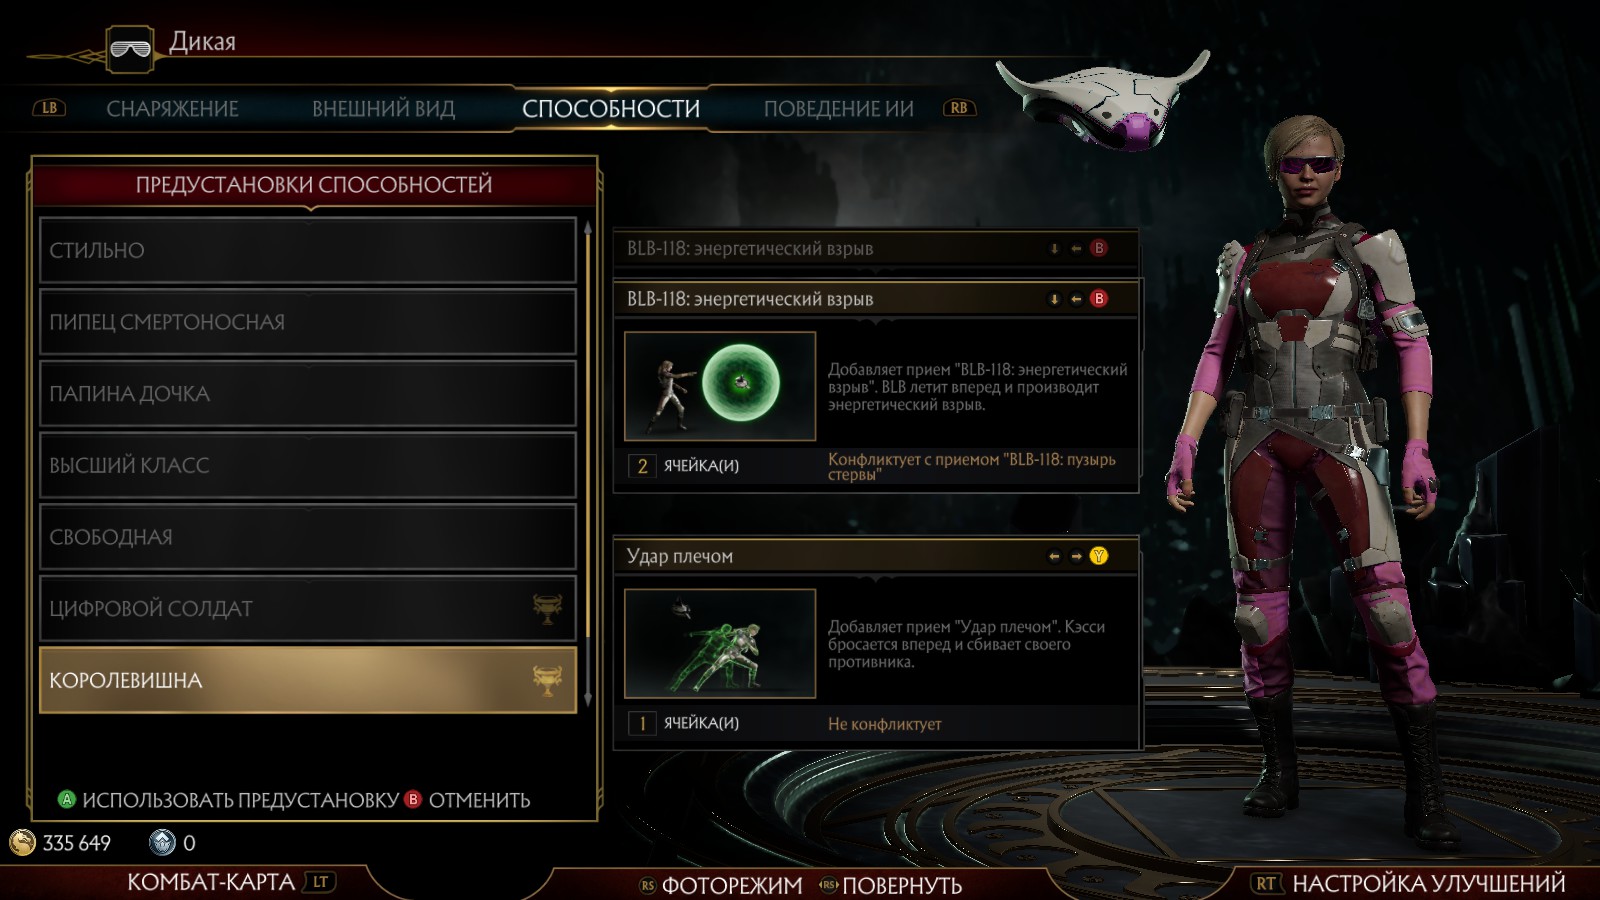The height and width of the screenshot is (900, 1600).
Task: Switch to the ВНЕШНИЙ ВИД tab
Action: (383, 109)
